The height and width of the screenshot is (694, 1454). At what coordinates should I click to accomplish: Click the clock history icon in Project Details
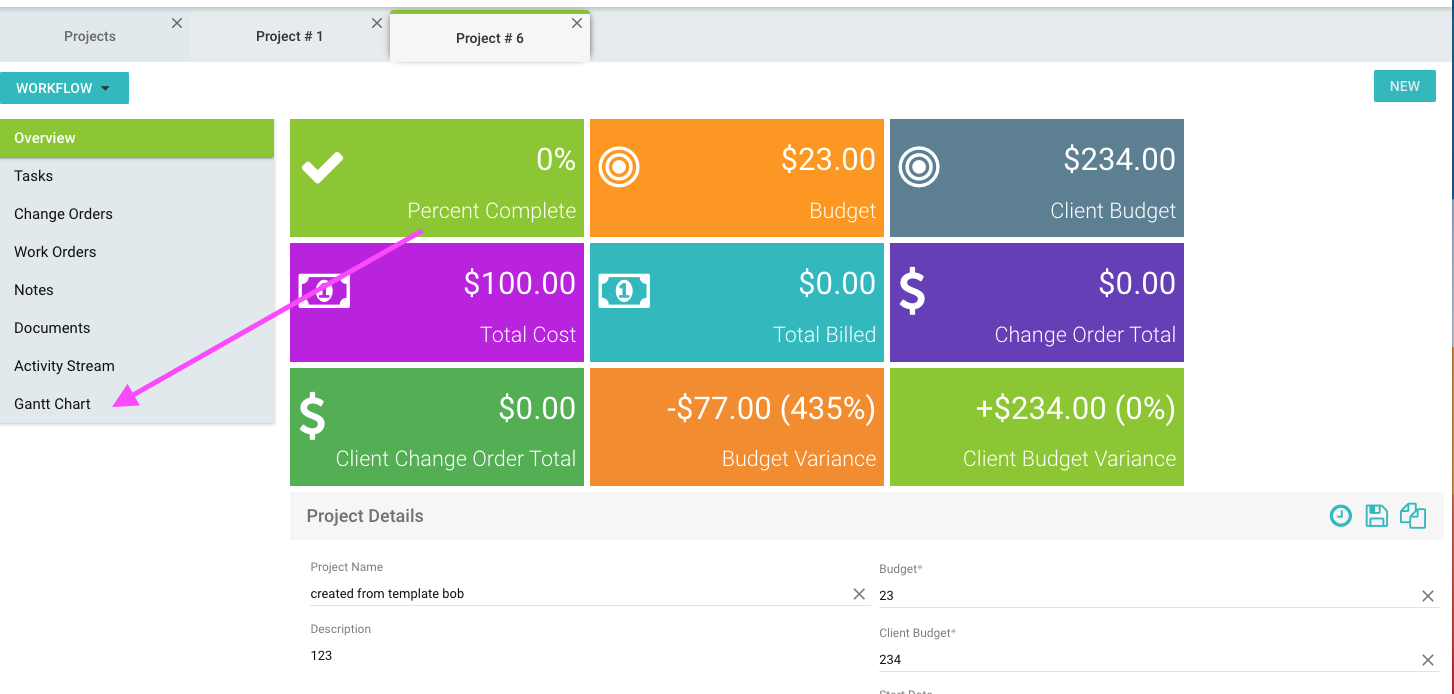1340,516
